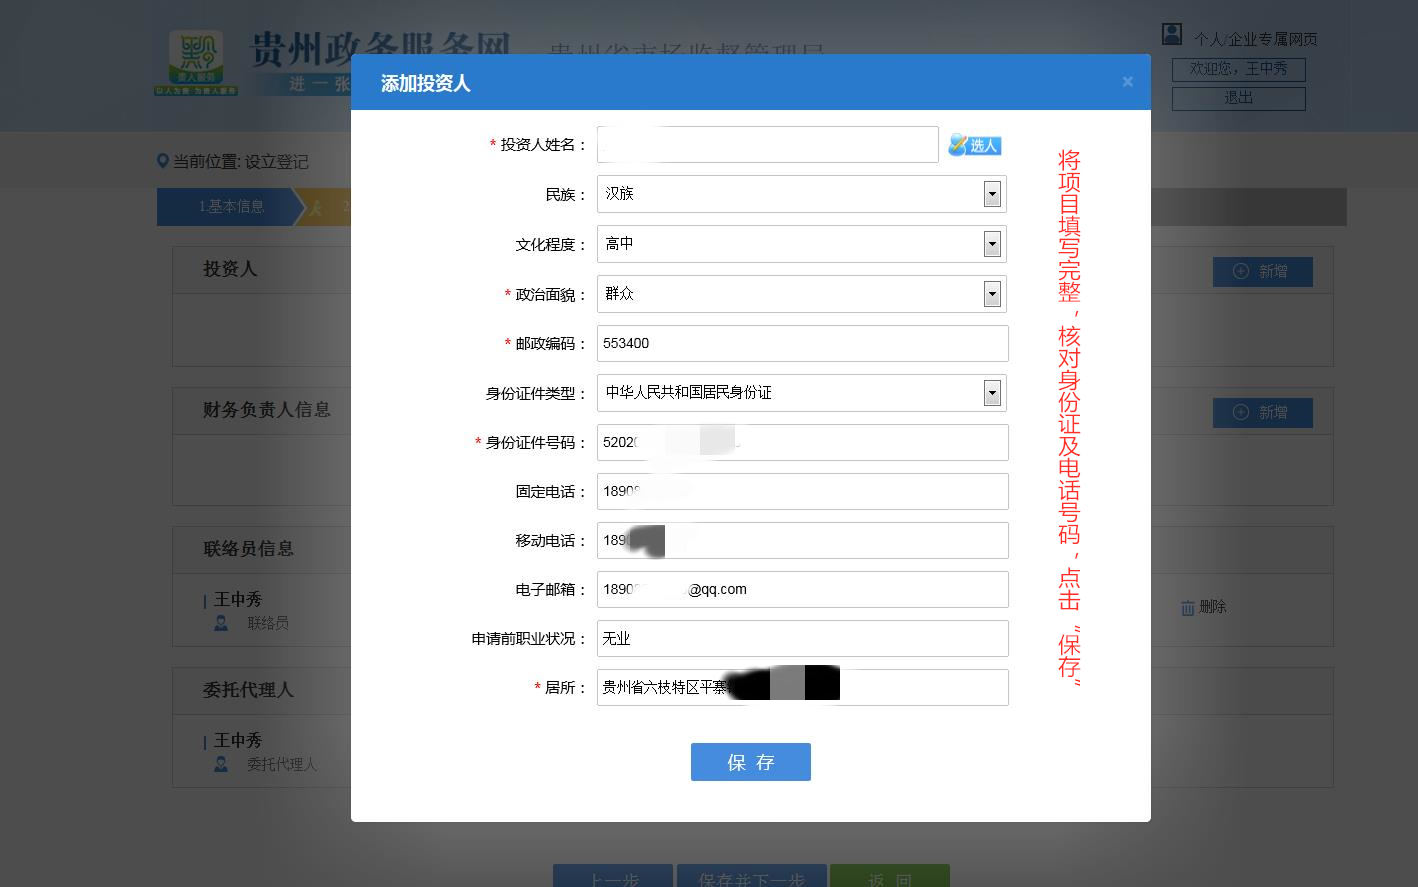Image resolution: width=1418 pixels, height=887 pixels.
Task: Click the 申请前职业状况 field showing 无业
Action: tap(803, 638)
